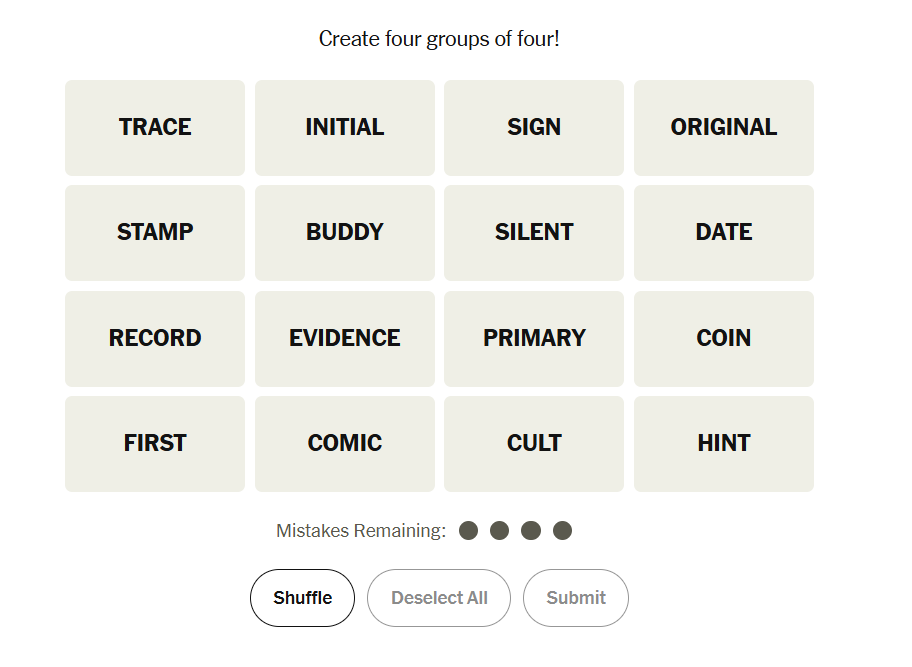
Task: Click the Submit button
Action: click(576, 598)
